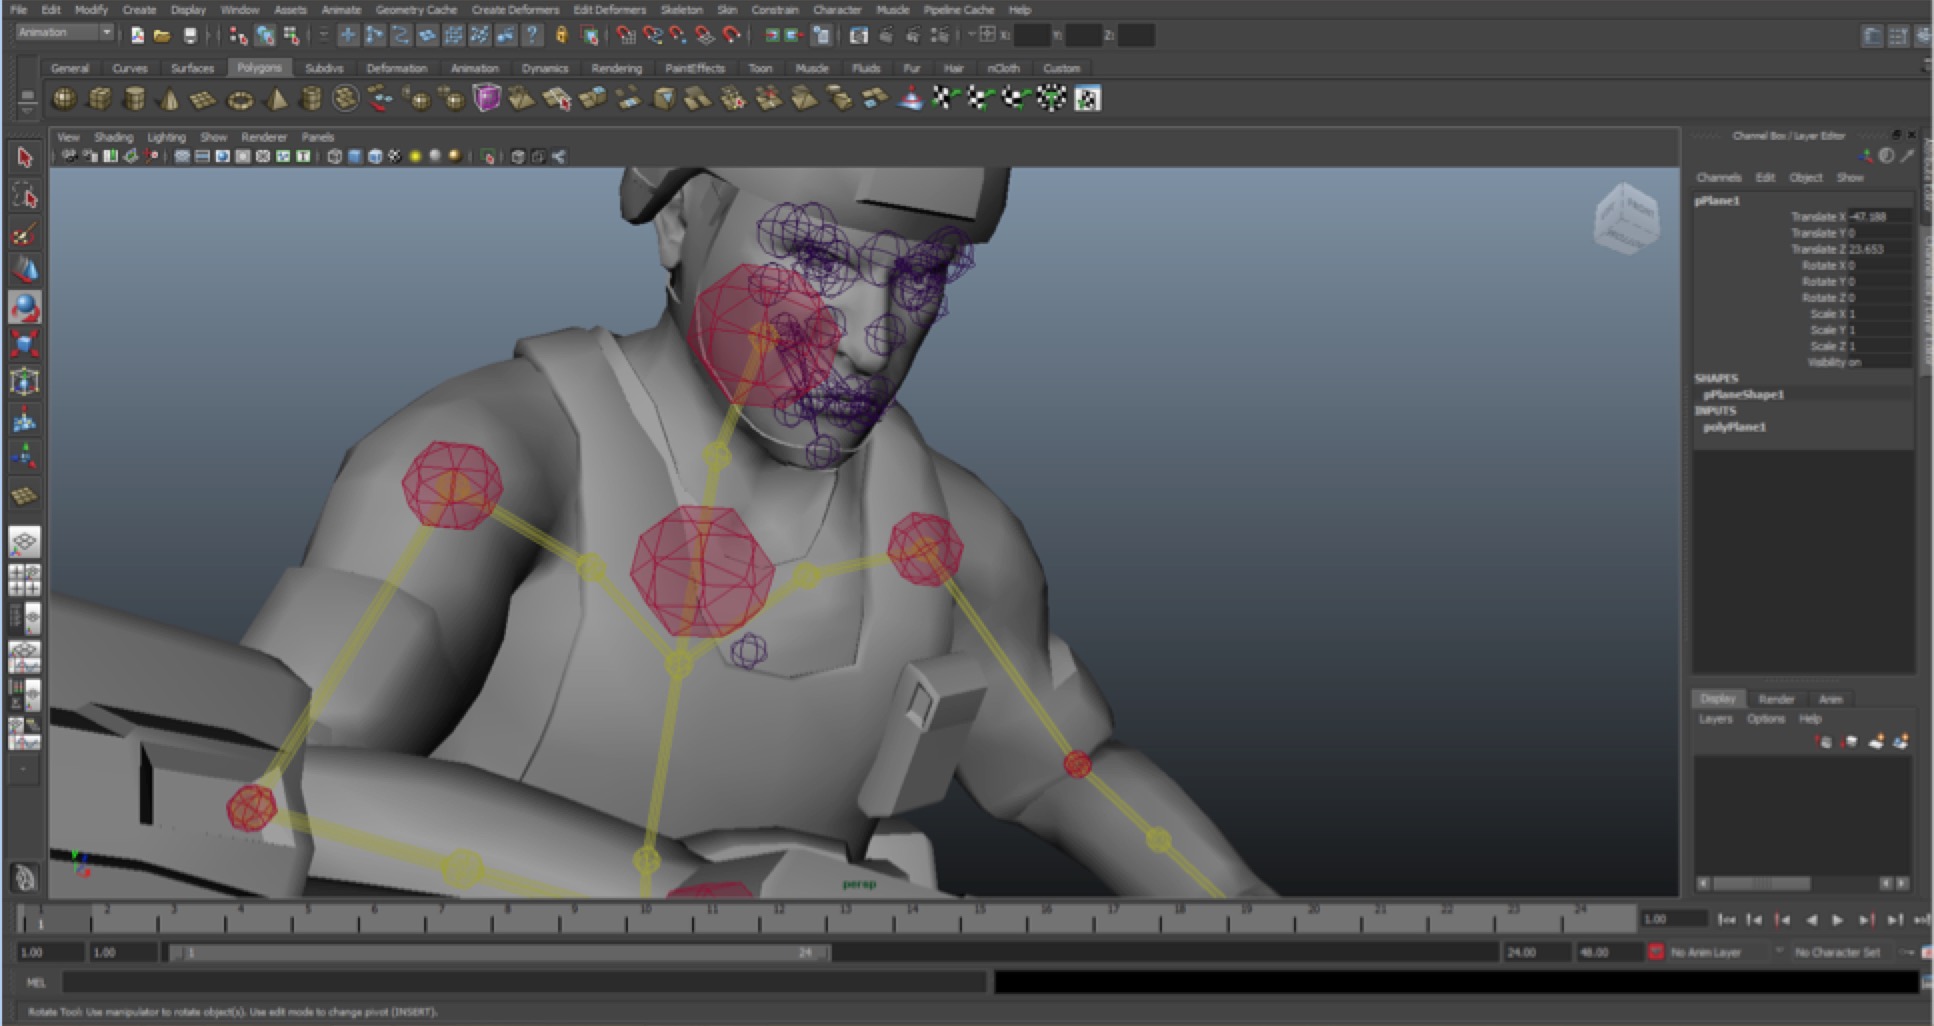Screen dimensions: 1934x1026
Task: Toggle the yellow use-all-lights viewport button
Action: click(x=415, y=157)
